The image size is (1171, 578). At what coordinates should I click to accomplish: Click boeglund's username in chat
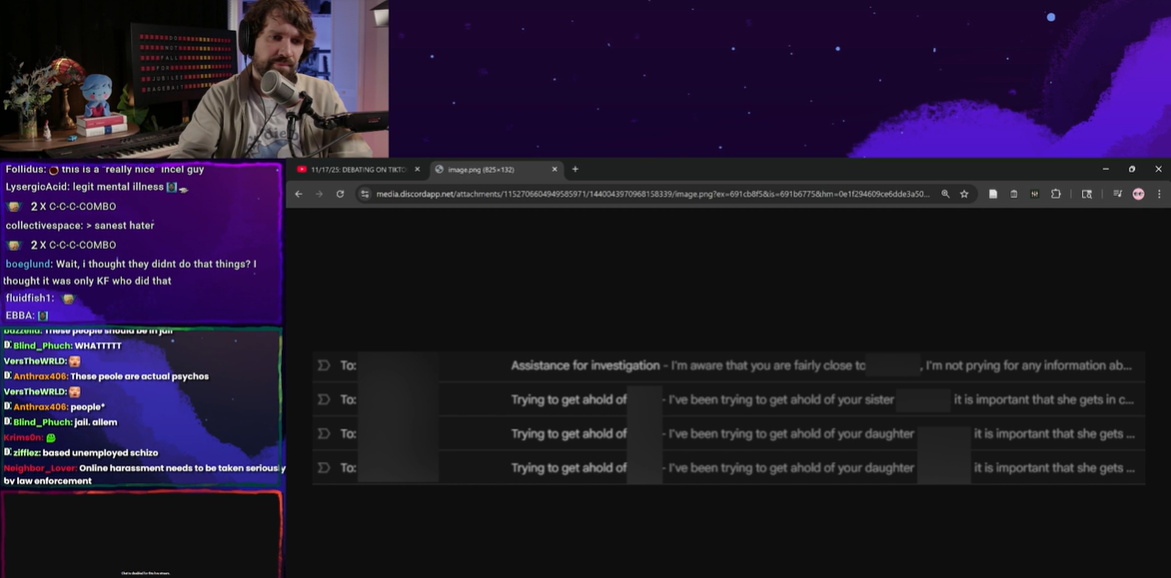click(28, 264)
